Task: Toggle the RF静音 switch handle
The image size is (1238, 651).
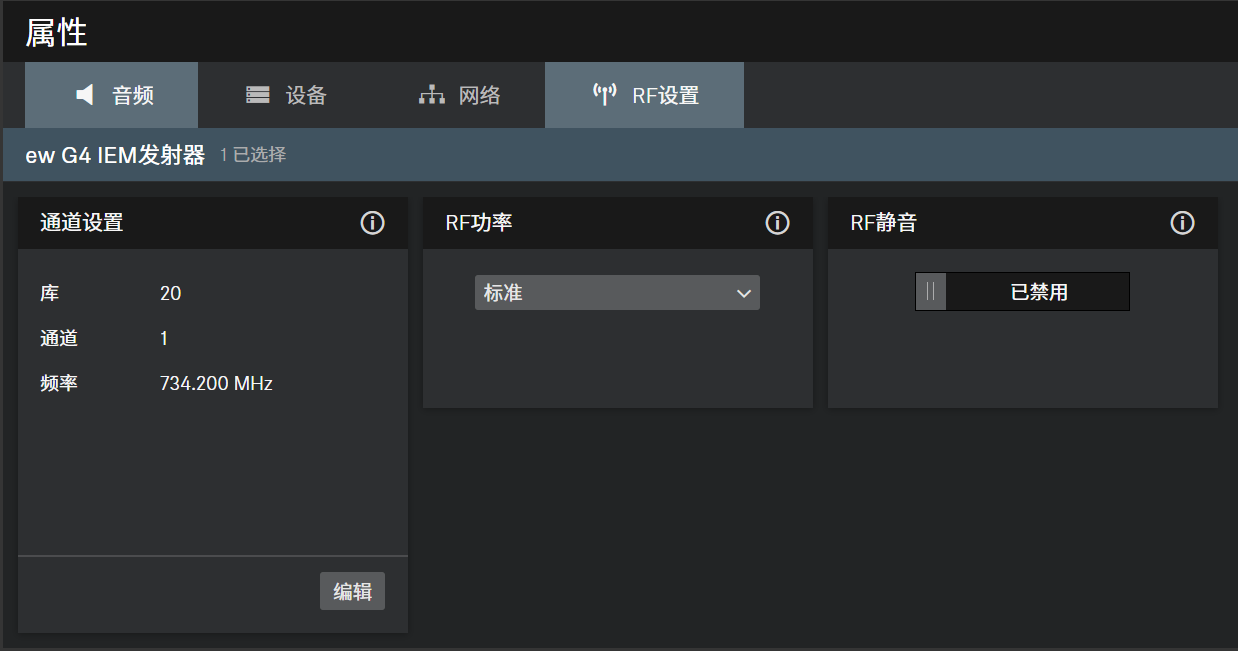Action: (x=931, y=292)
